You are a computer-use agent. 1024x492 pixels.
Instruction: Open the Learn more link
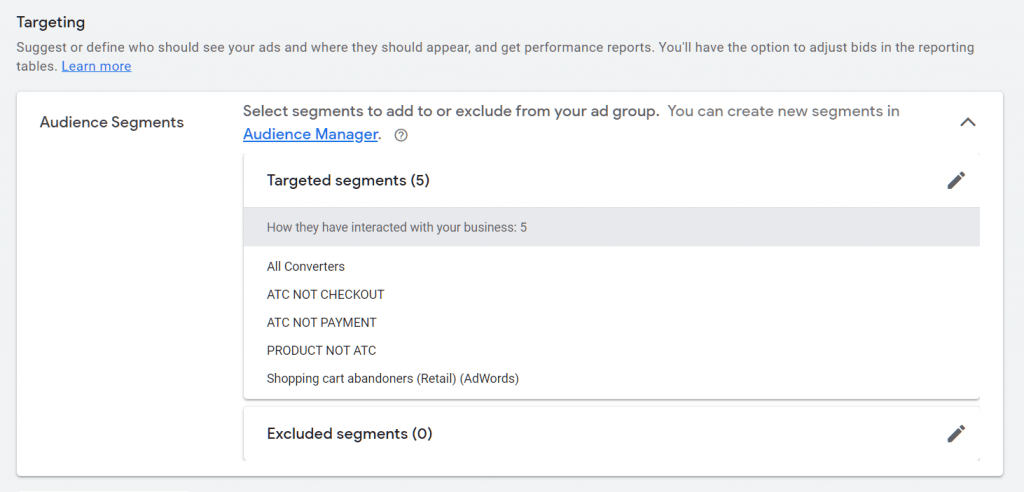point(96,66)
